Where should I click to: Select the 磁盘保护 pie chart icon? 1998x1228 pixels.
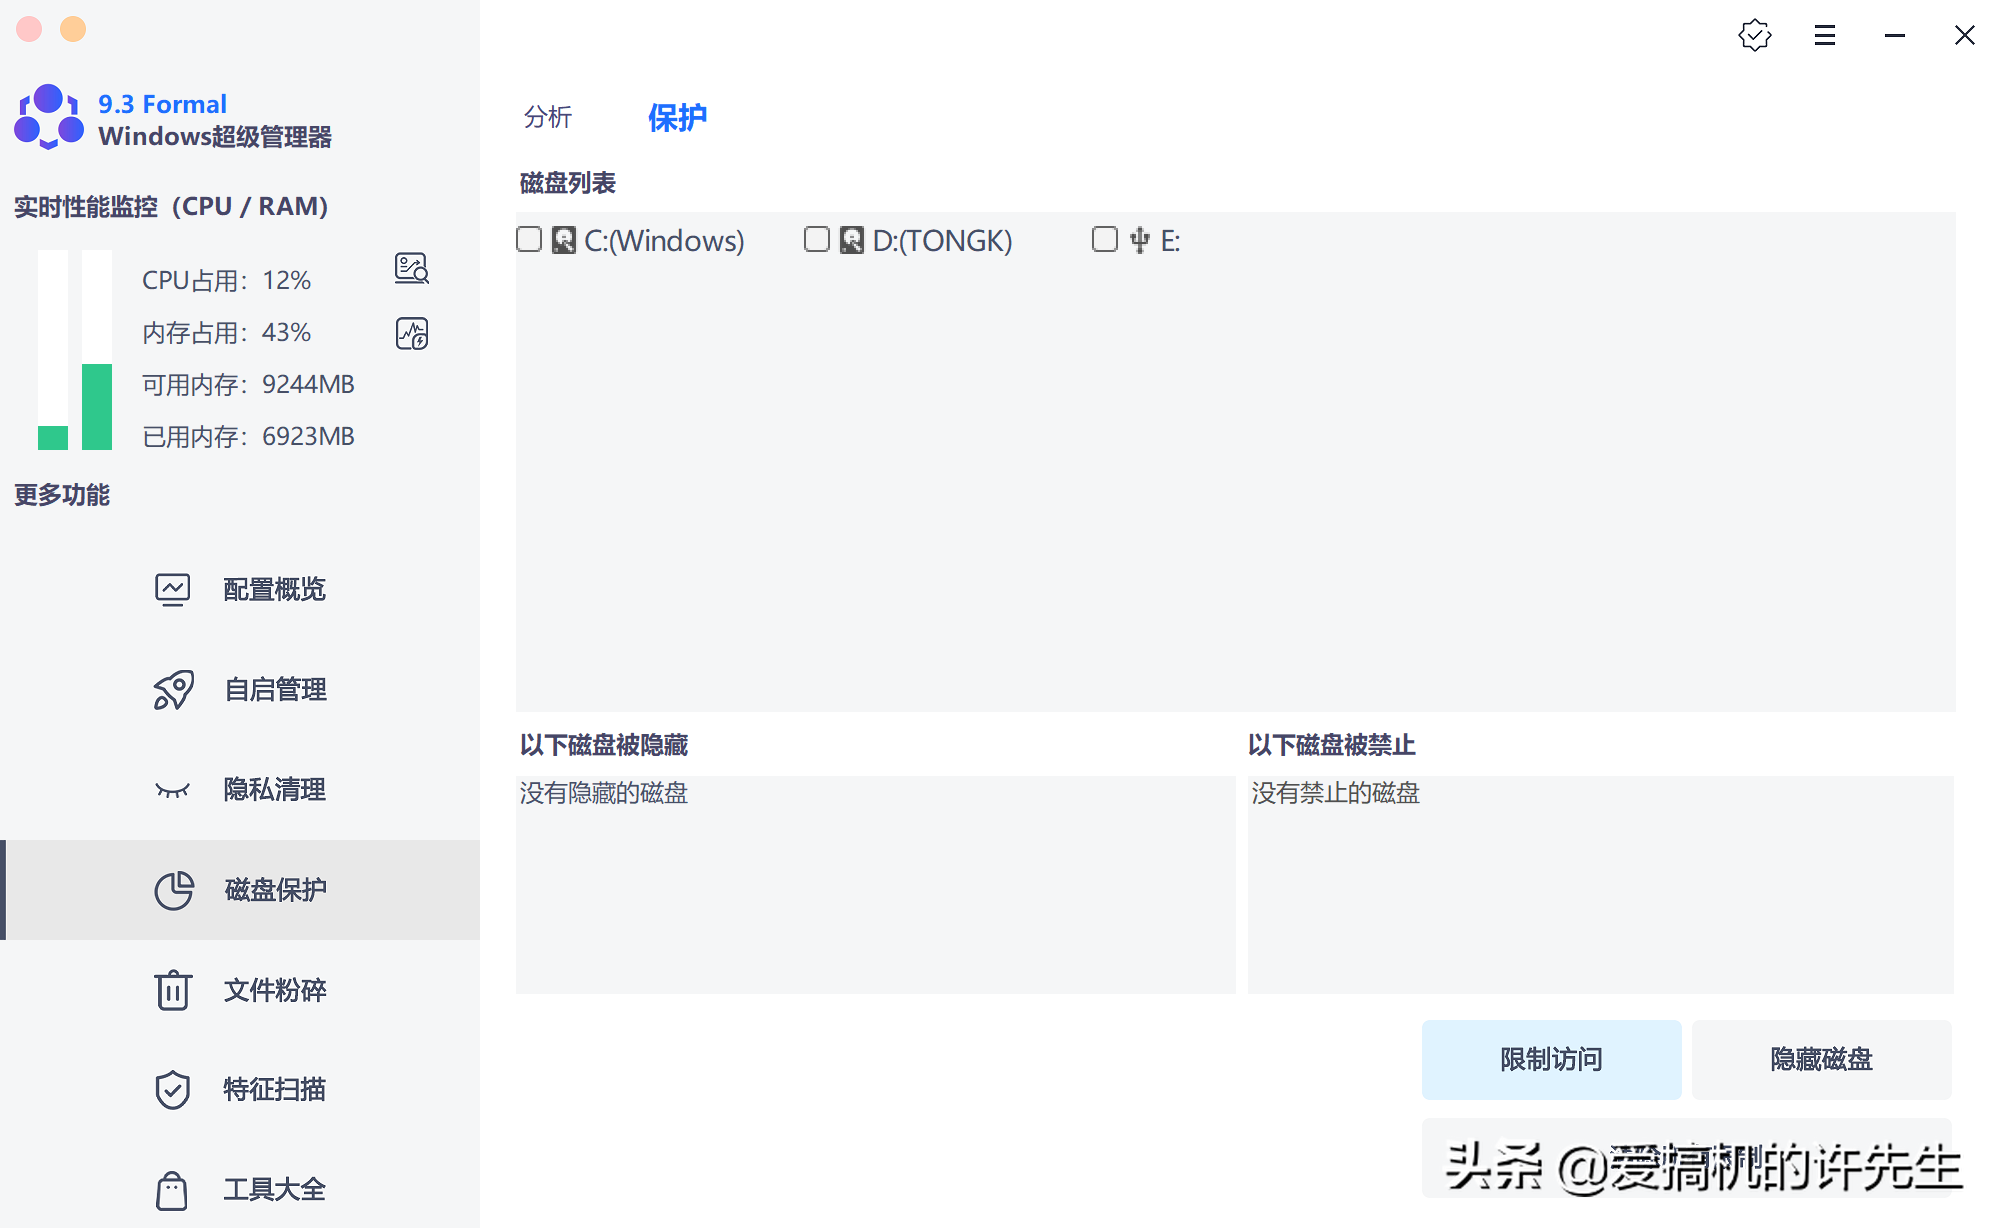point(173,890)
